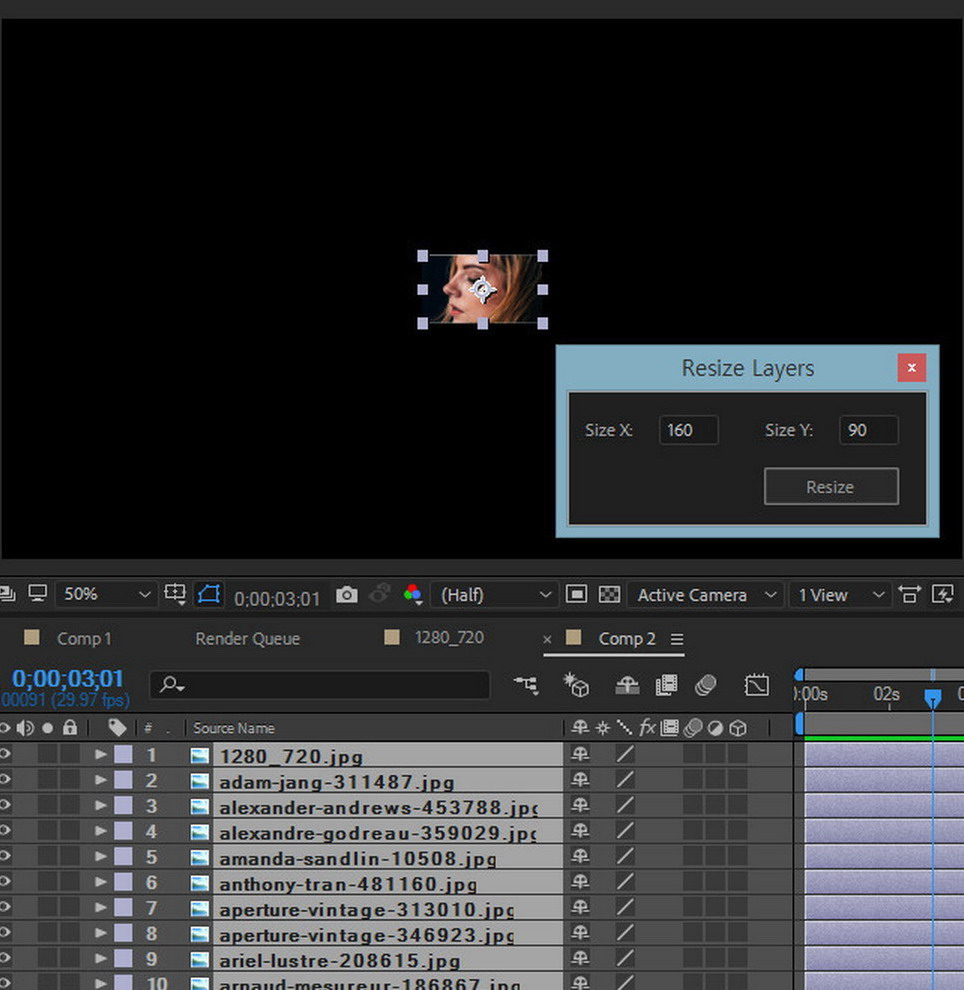Click the solo column header icon

click(47, 728)
